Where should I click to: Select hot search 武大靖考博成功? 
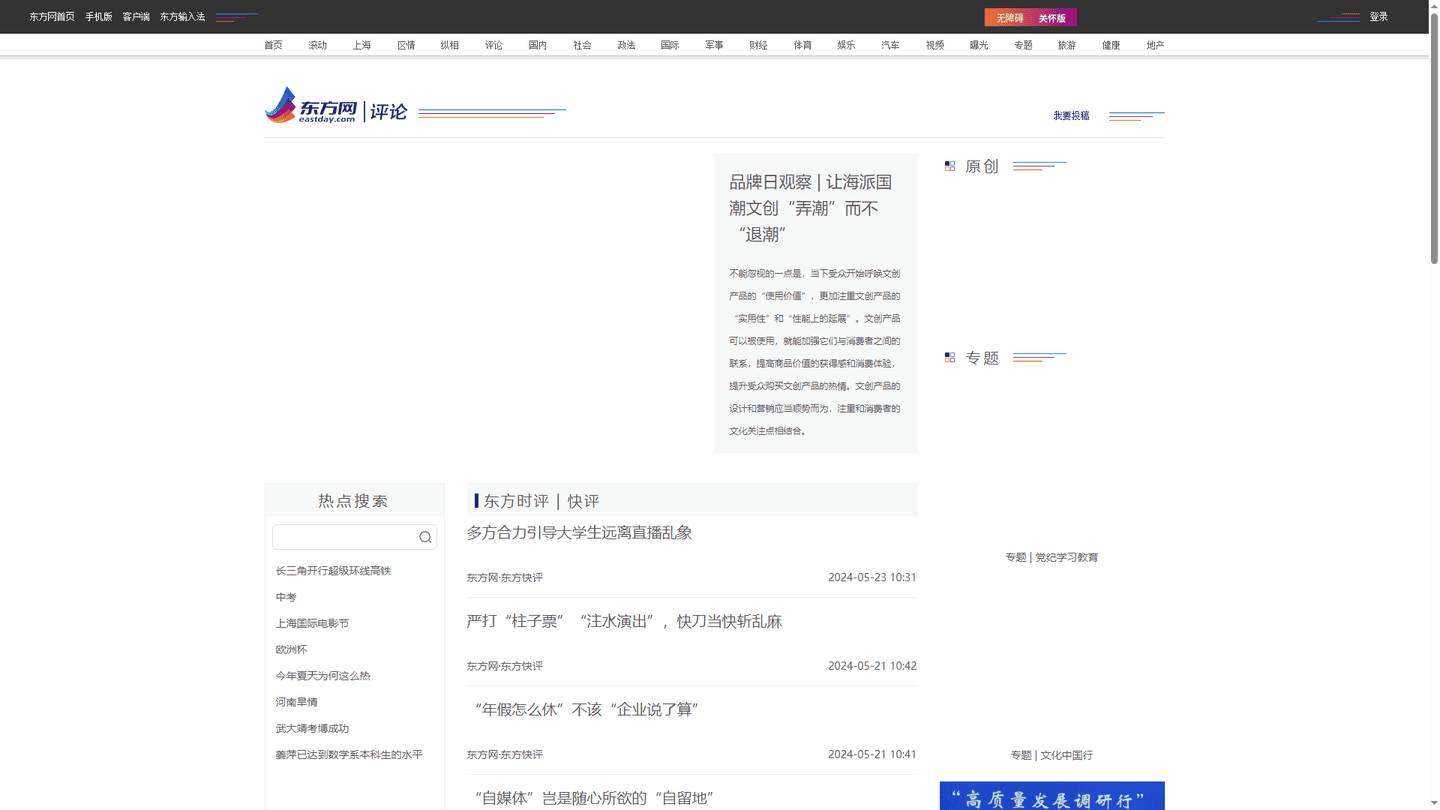pyautogui.click(x=312, y=728)
